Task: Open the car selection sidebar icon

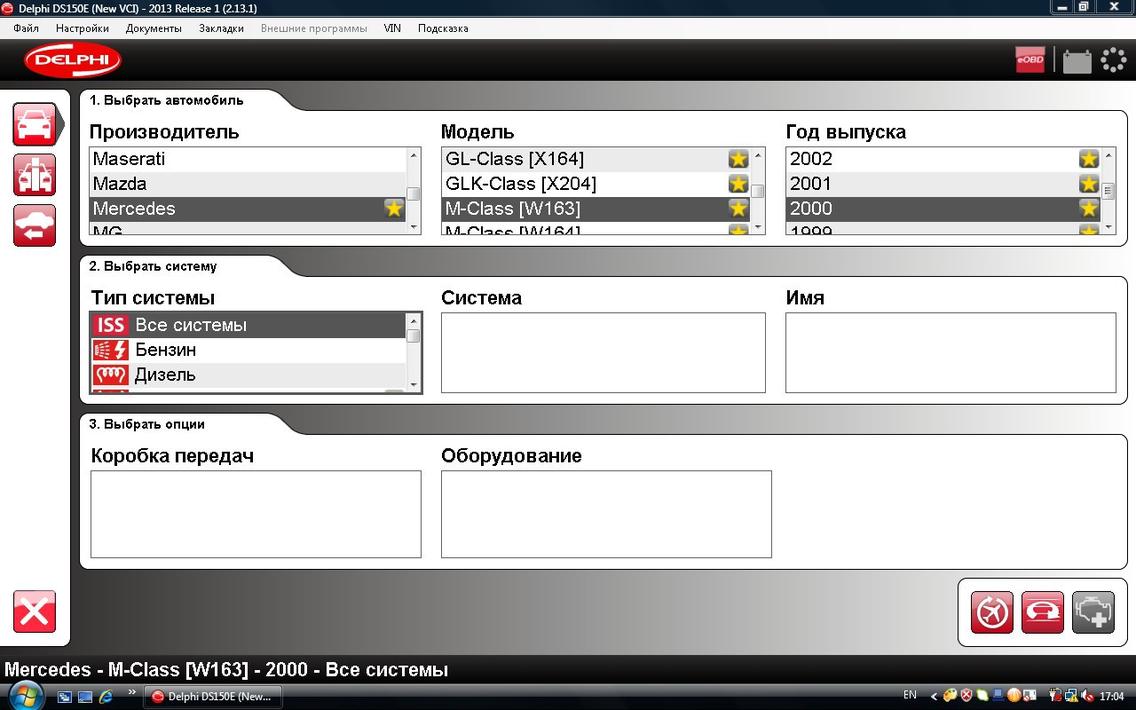Action: [34, 124]
